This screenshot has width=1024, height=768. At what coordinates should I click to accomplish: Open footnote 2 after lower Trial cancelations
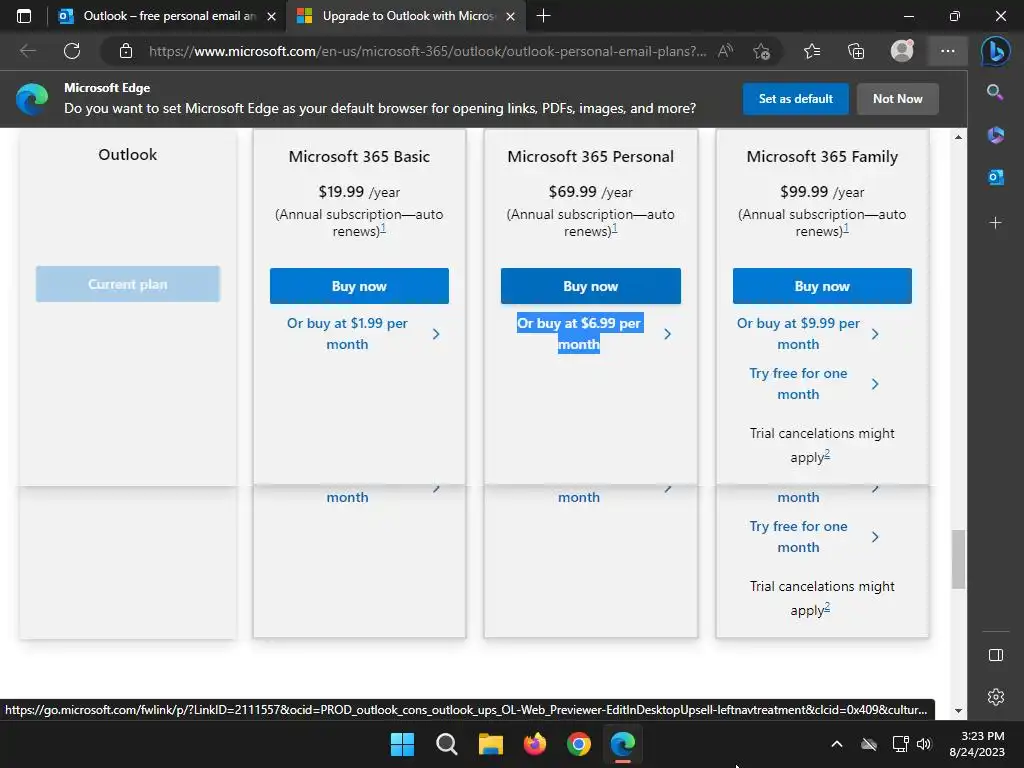coord(827,607)
